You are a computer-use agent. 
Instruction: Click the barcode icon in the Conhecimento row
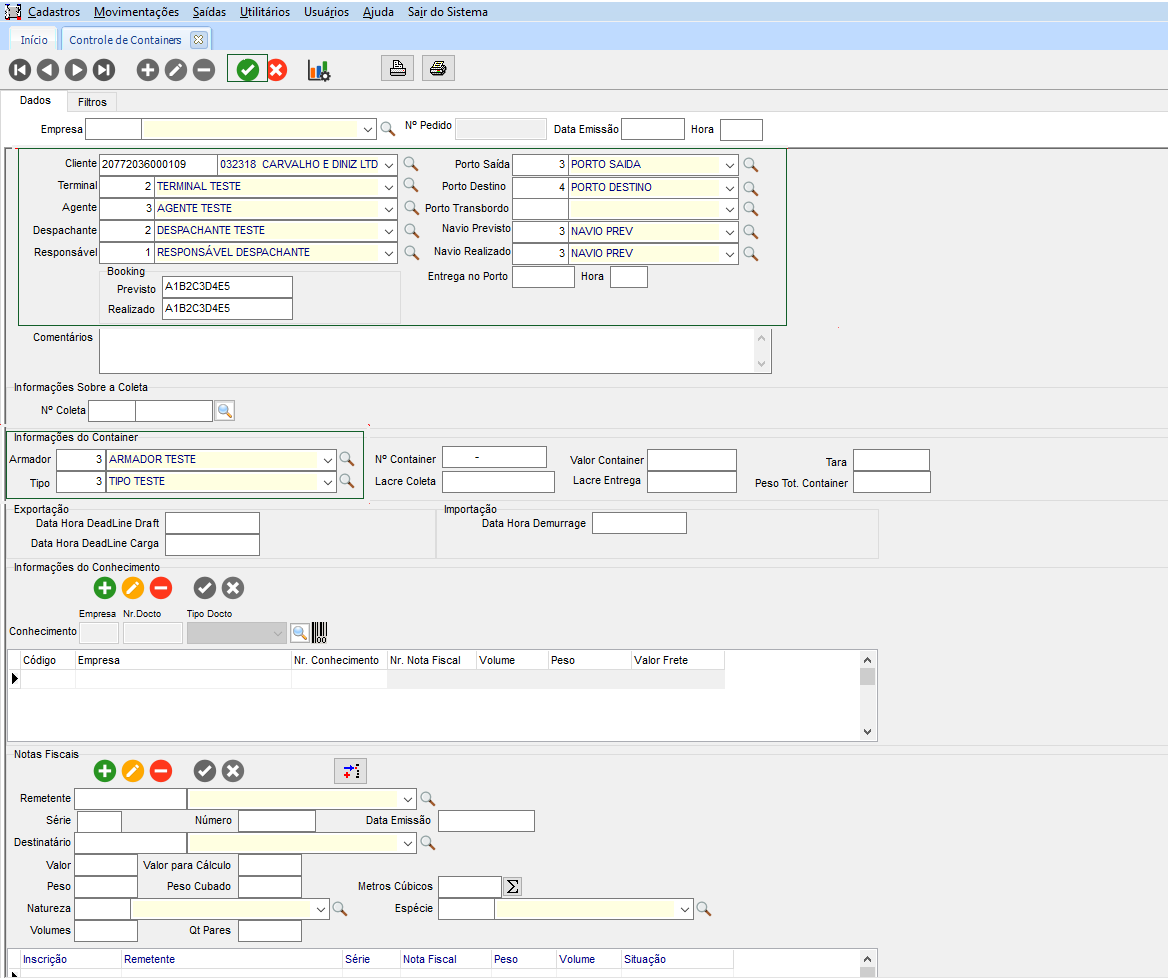pos(320,632)
